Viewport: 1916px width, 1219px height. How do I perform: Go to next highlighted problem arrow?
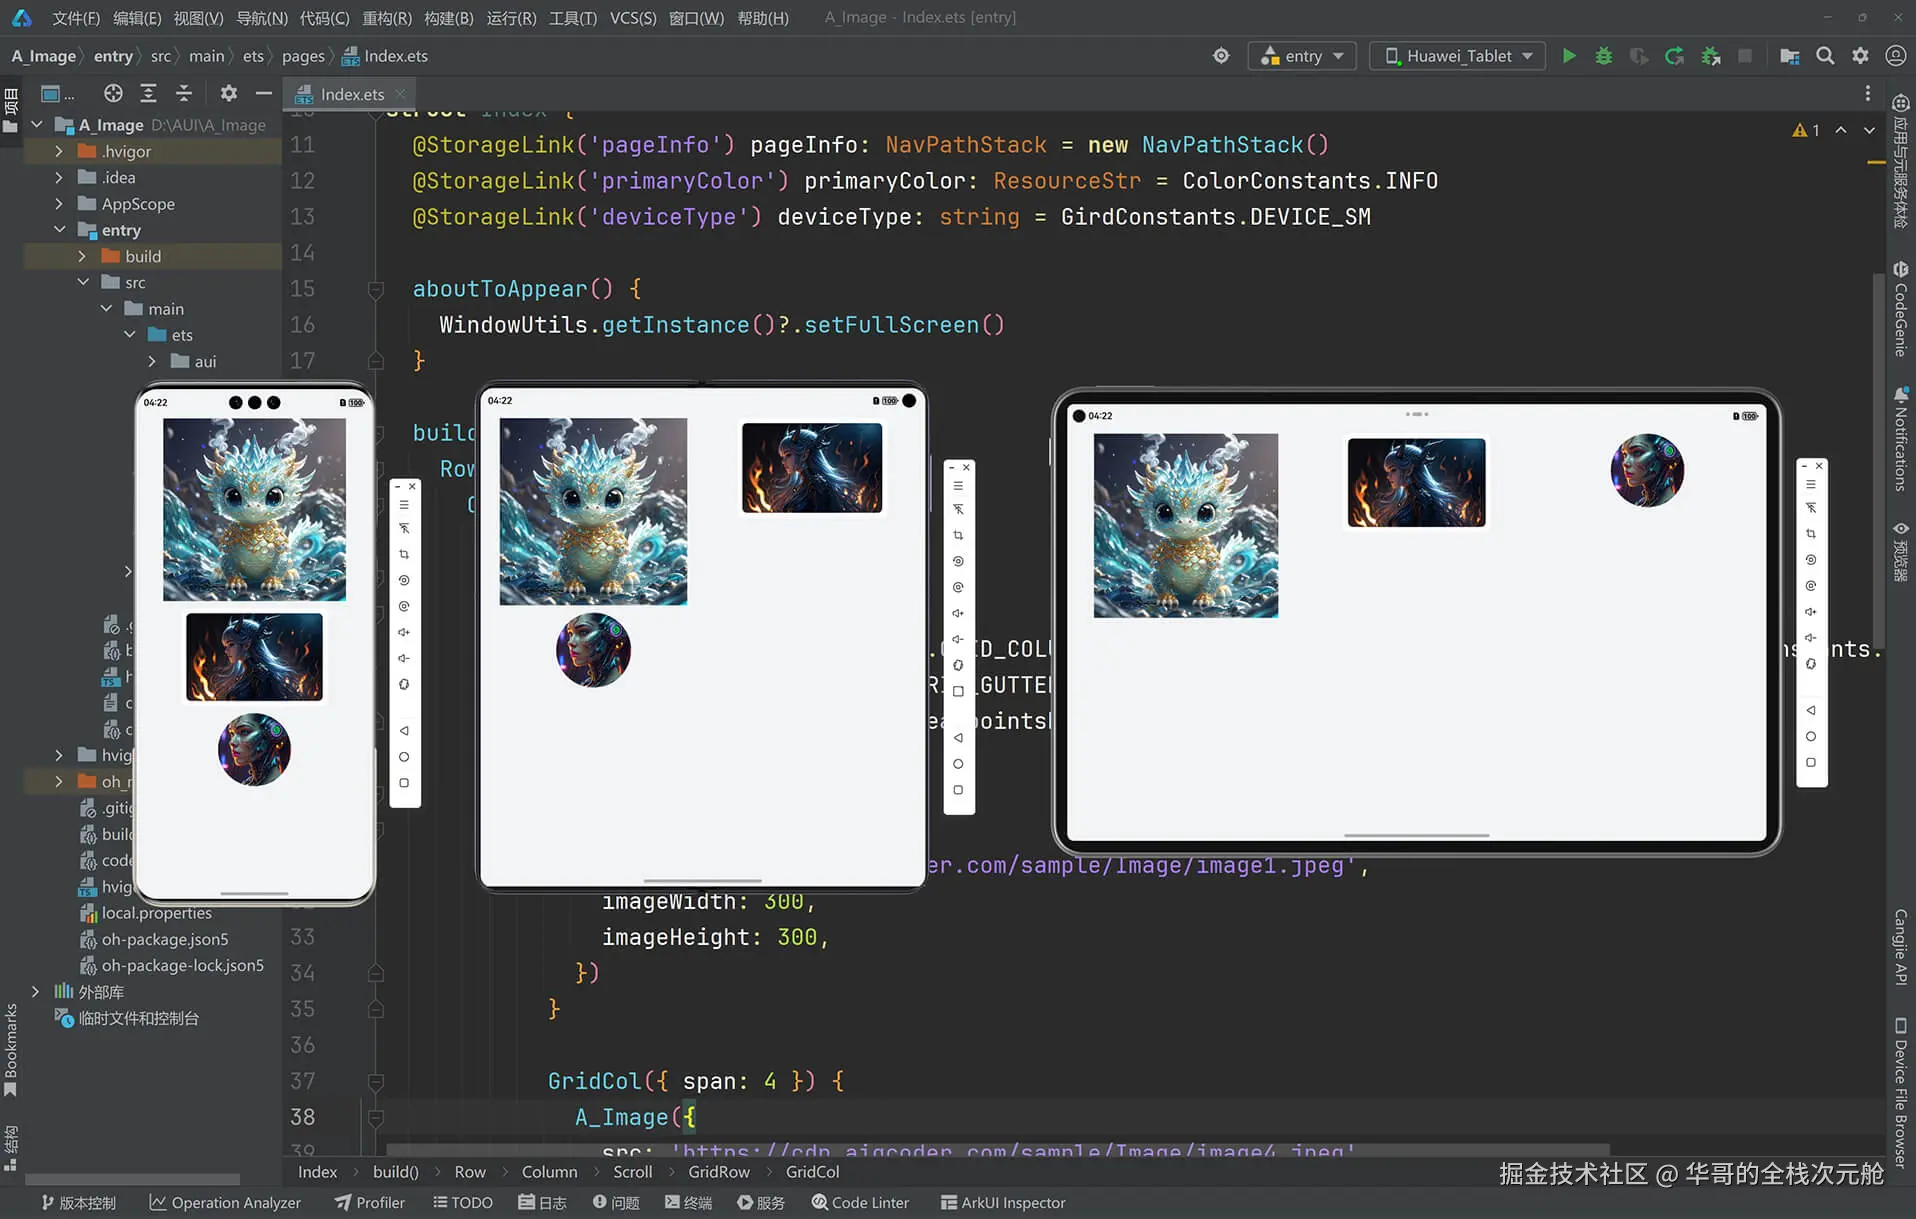point(1869,130)
